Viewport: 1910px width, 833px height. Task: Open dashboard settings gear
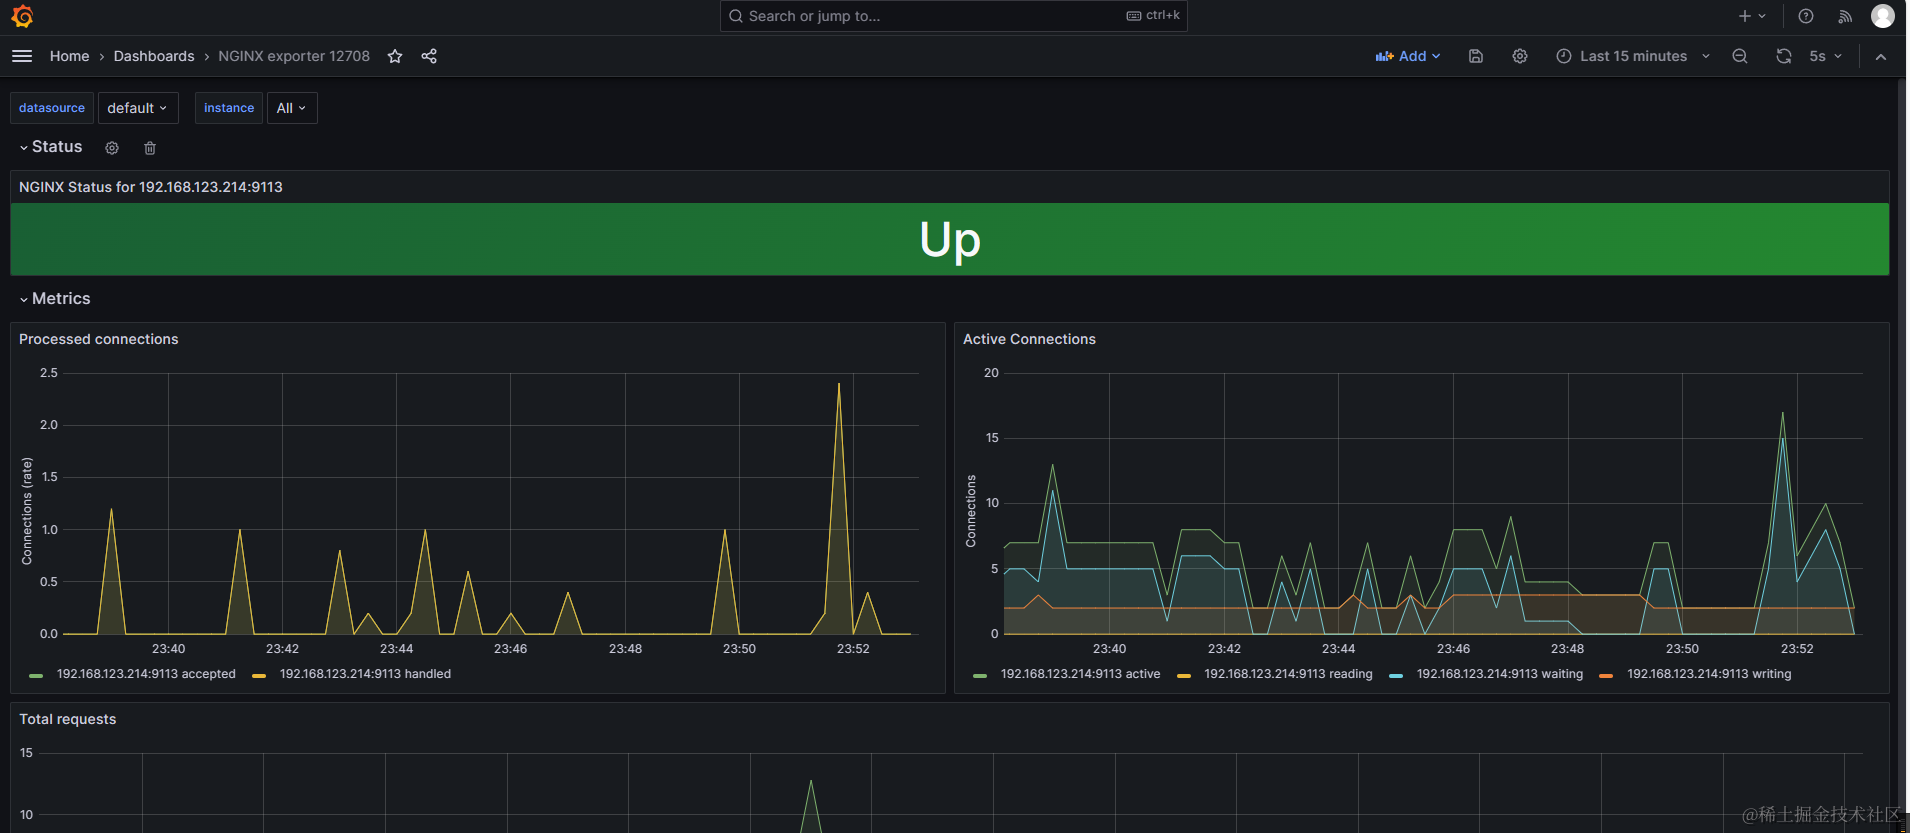[x=1520, y=56]
